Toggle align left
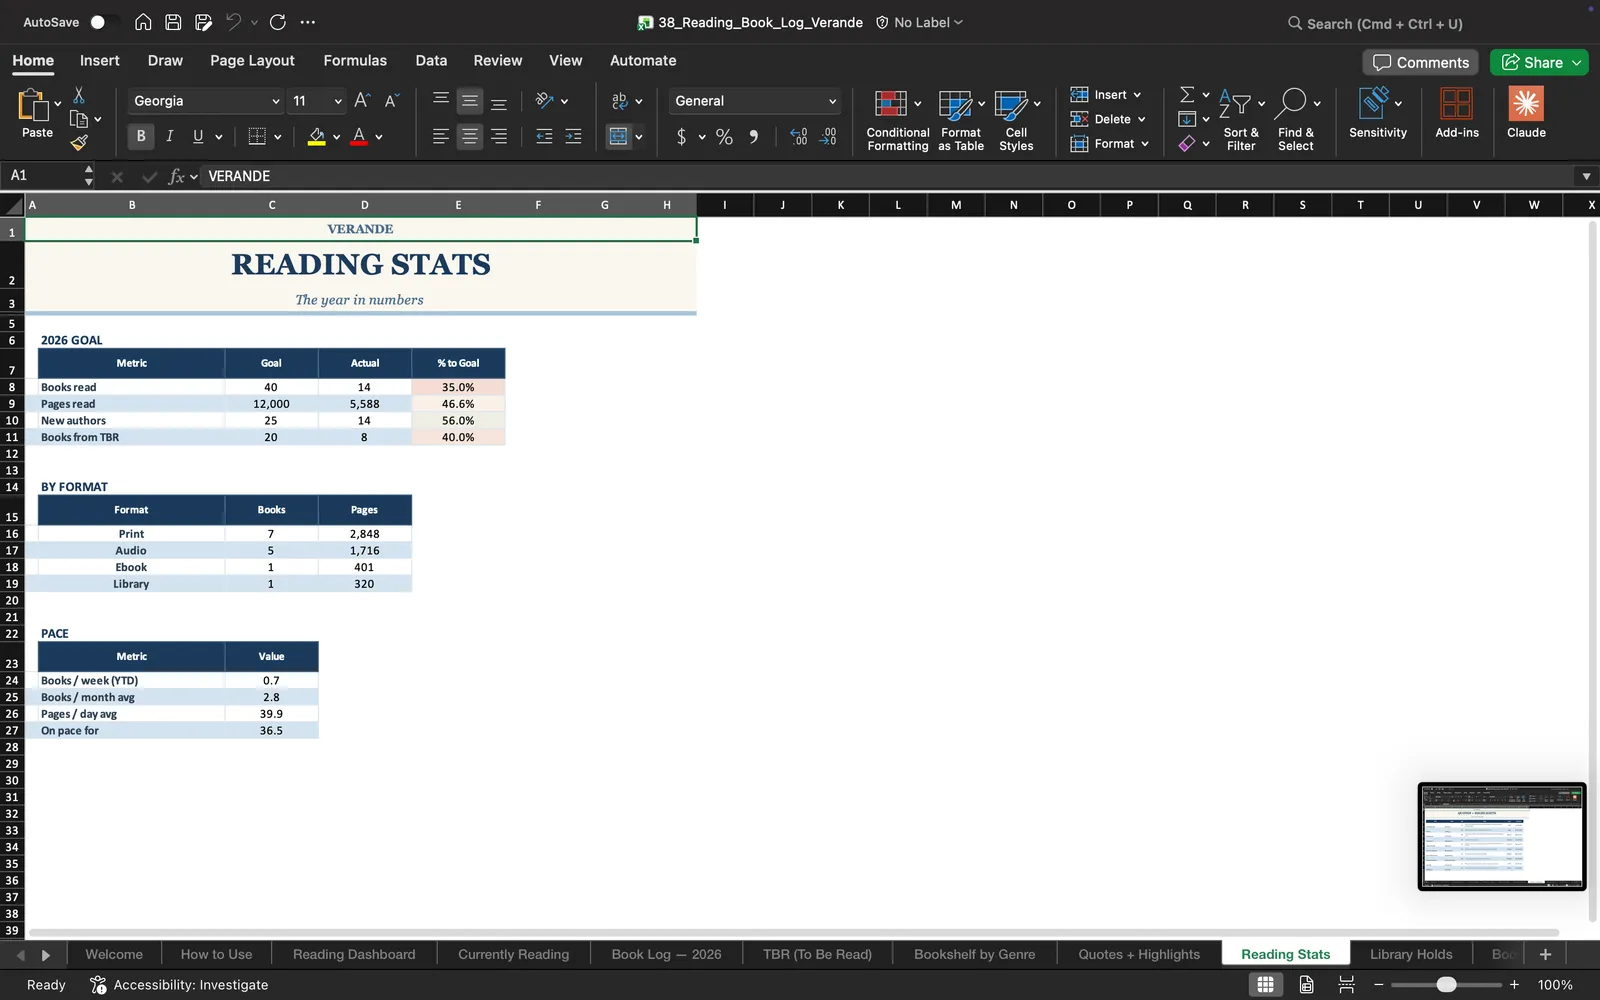This screenshot has height=1000, width=1600. pos(440,136)
